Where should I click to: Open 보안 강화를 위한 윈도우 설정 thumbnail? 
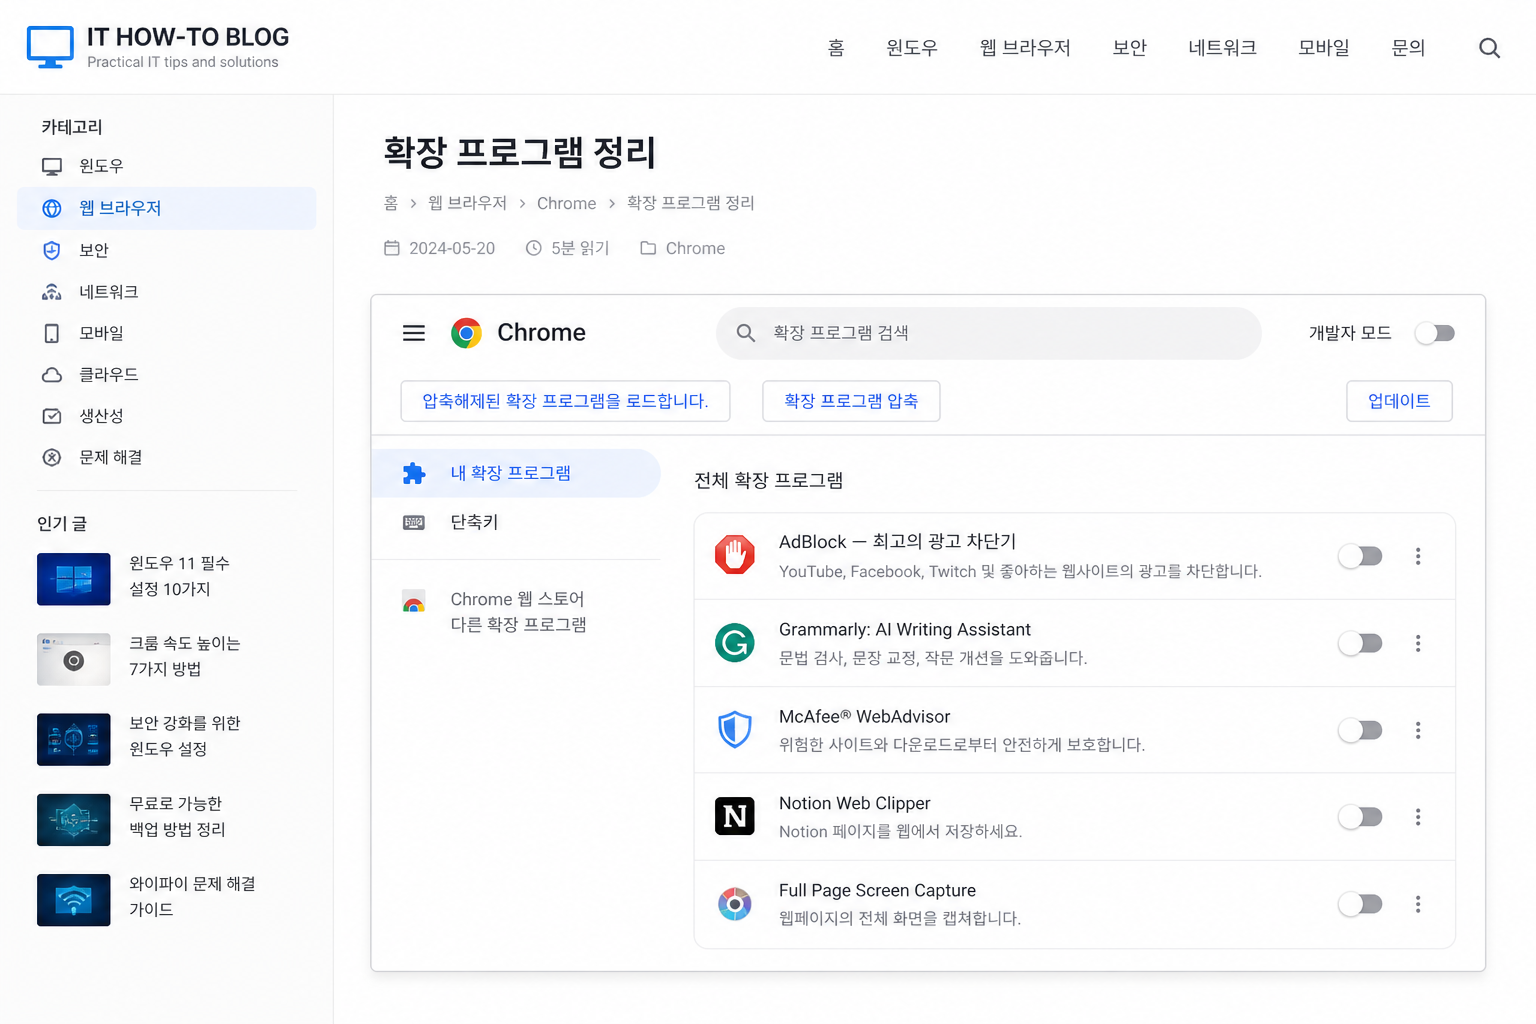74,739
